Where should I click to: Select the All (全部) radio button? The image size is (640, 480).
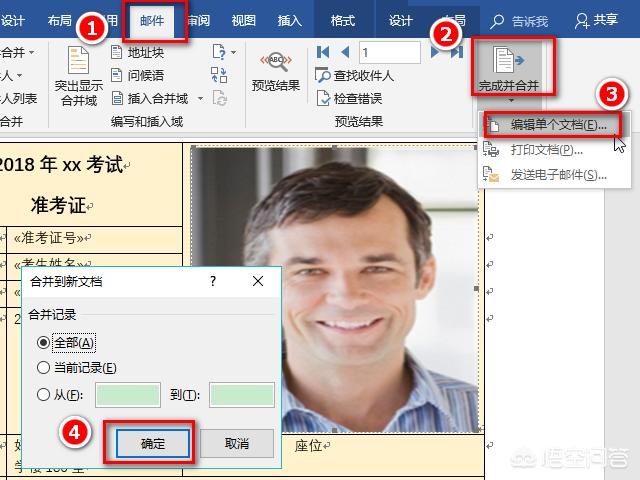pos(43,342)
